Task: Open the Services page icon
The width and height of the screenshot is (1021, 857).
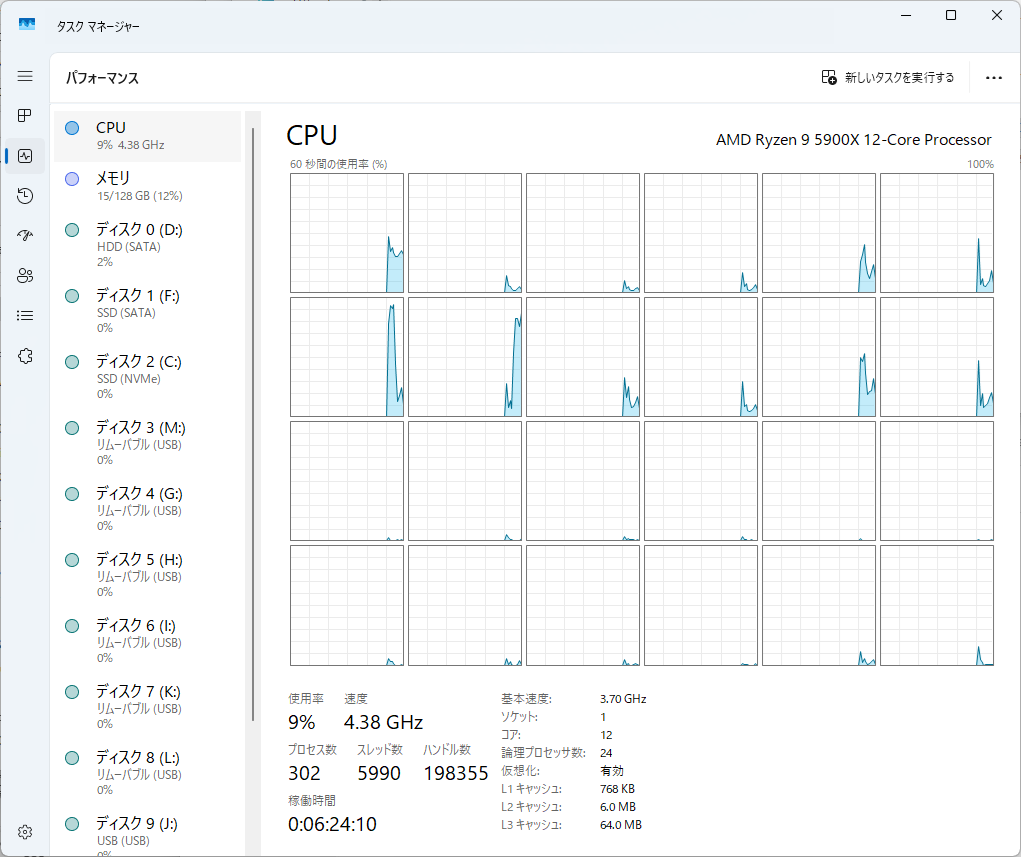Action: (x=25, y=356)
